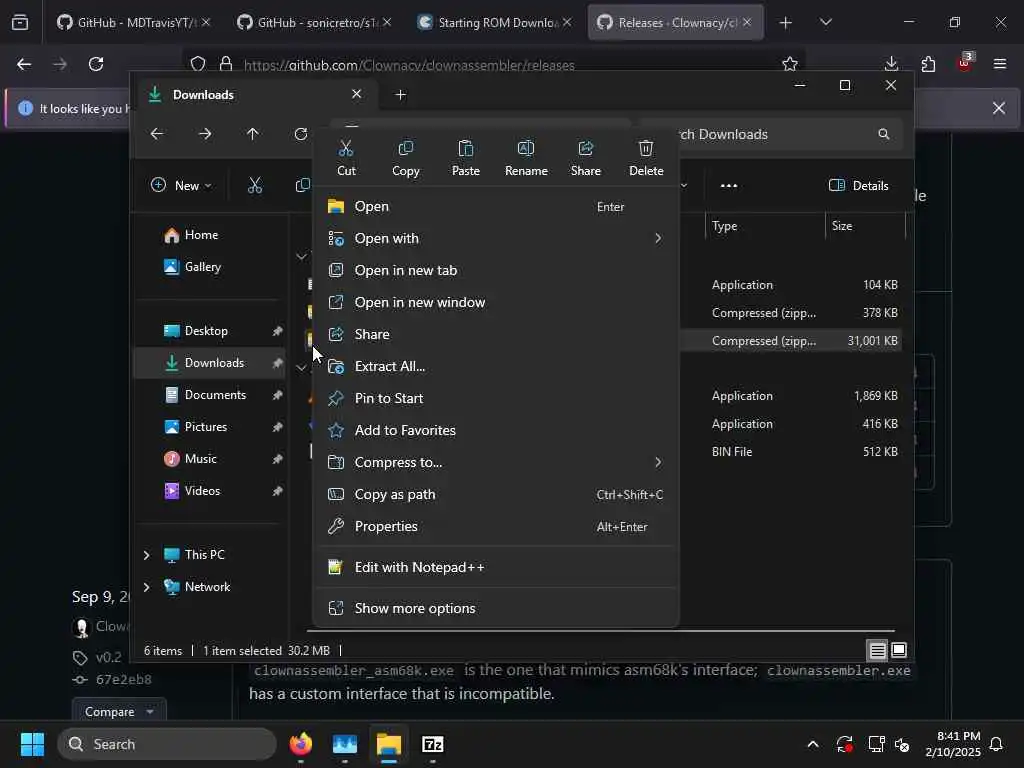Click Cut in the context menu

tap(346, 158)
